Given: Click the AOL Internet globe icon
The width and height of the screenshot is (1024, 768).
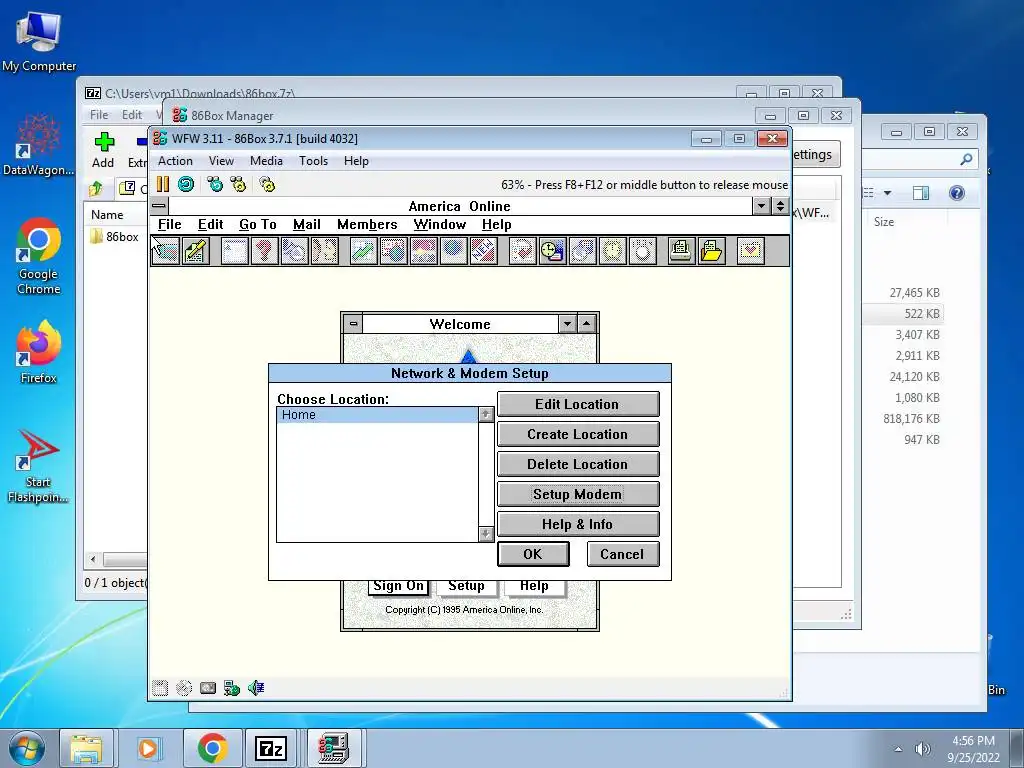Looking at the screenshot, I should click(x=454, y=251).
